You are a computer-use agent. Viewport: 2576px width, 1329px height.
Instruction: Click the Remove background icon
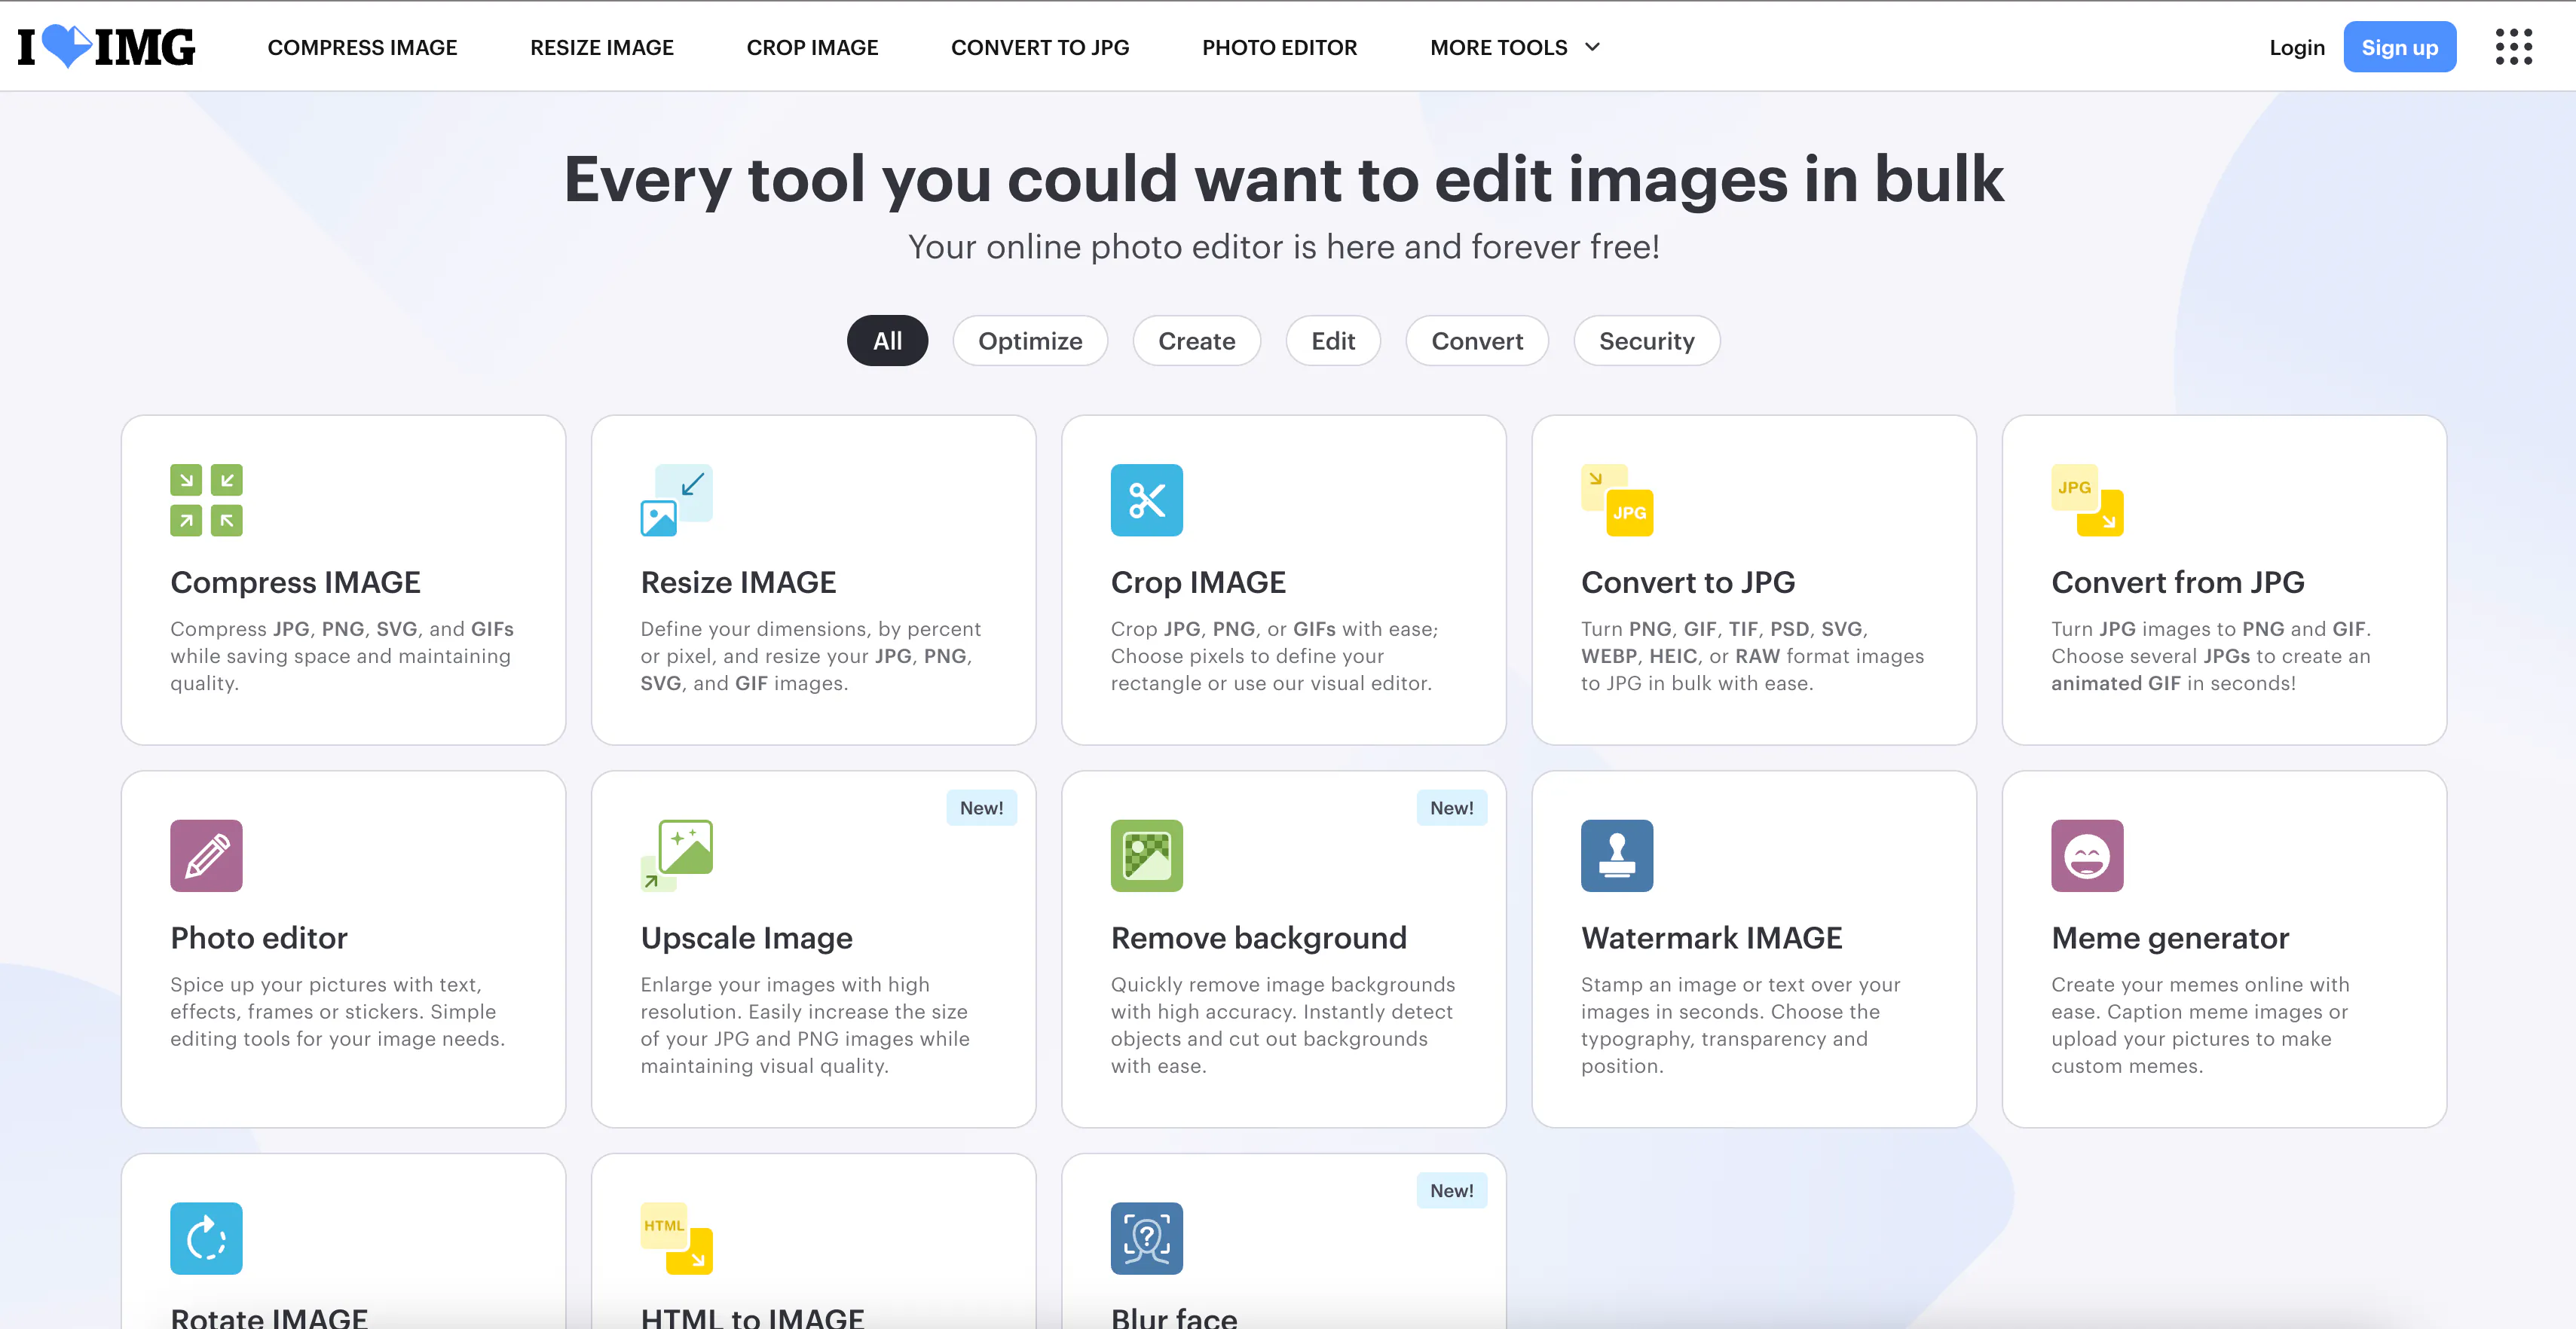point(1147,856)
